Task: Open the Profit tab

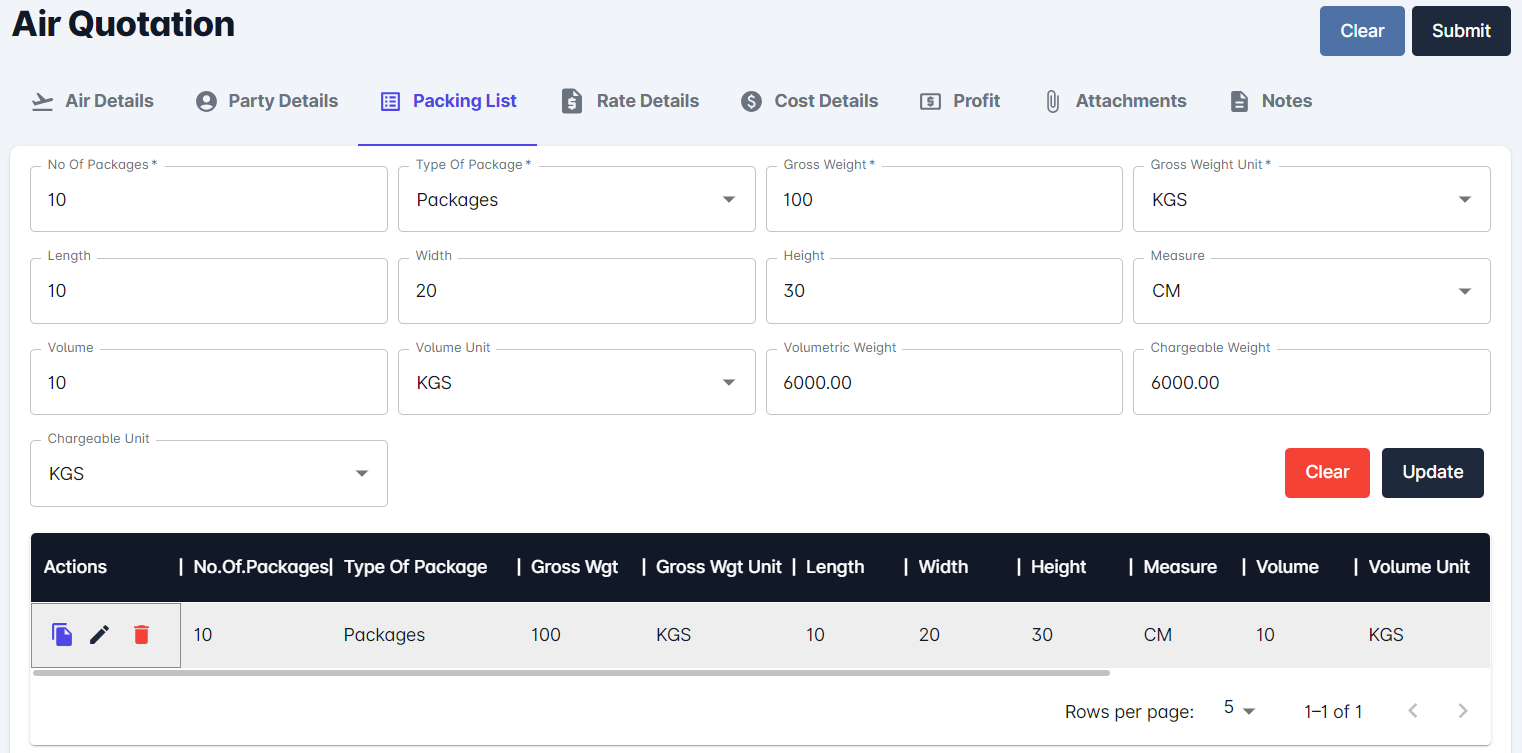Action: (x=960, y=101)
